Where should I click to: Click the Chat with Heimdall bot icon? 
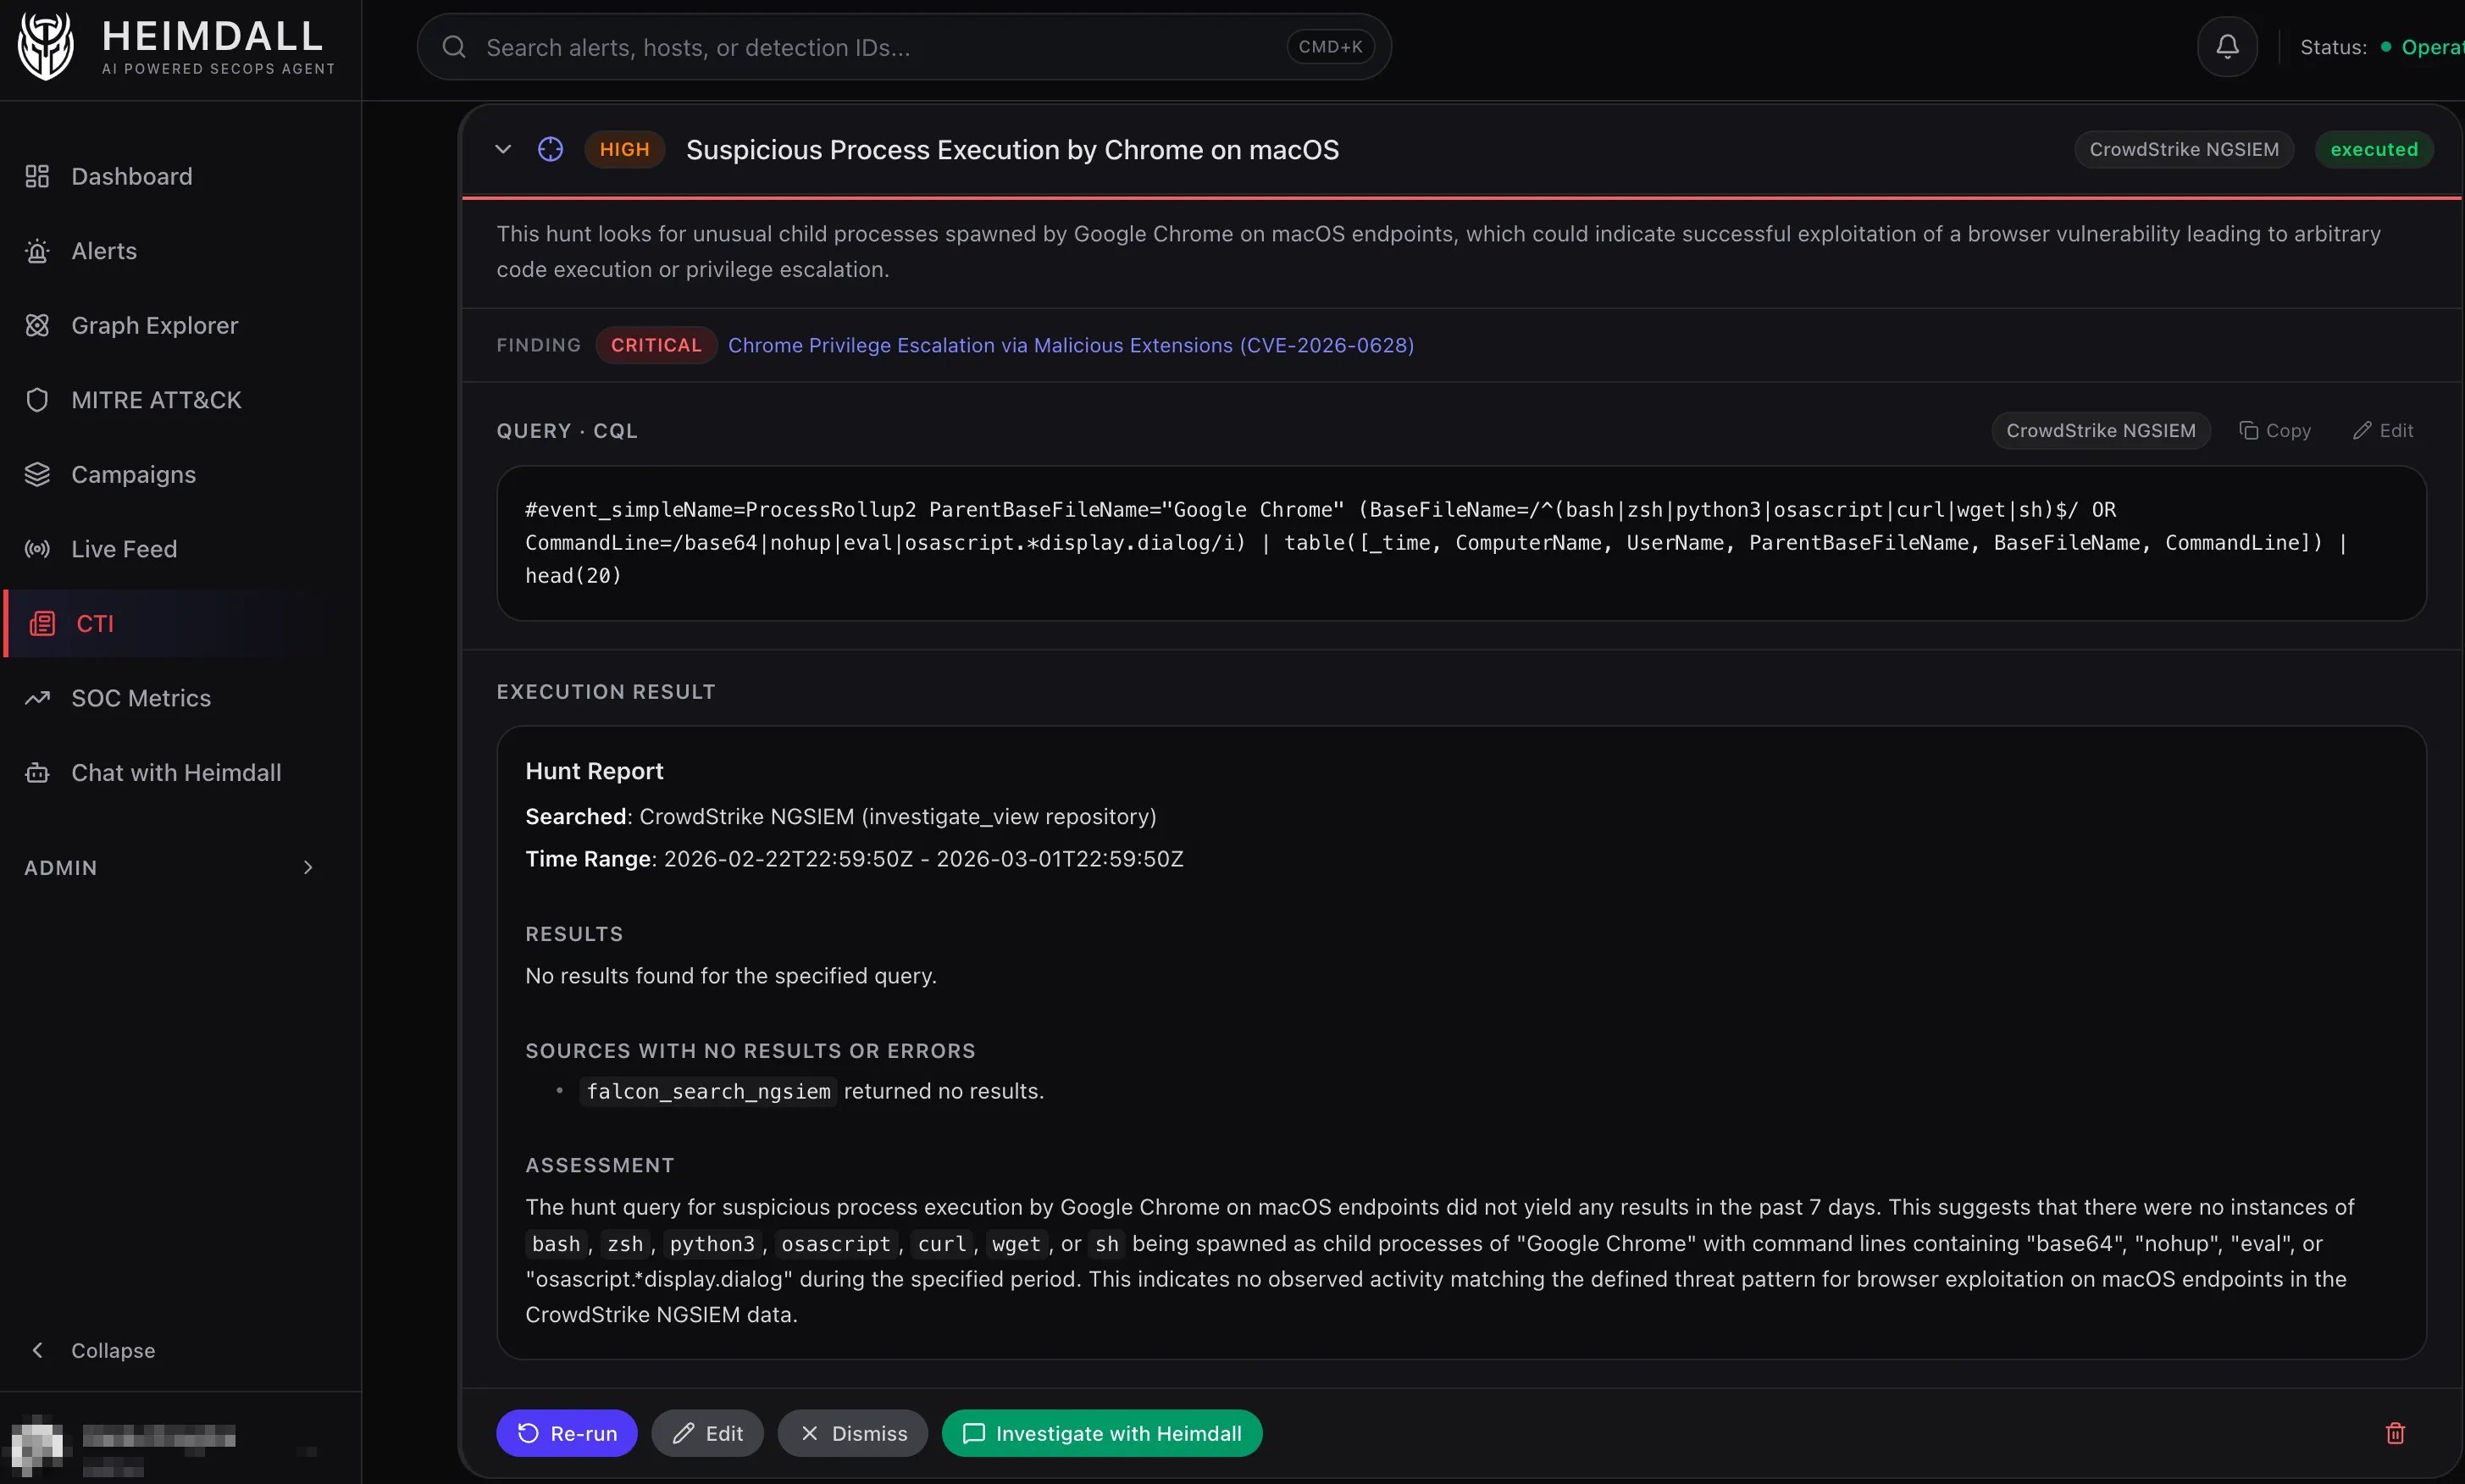tap(37, 773)
